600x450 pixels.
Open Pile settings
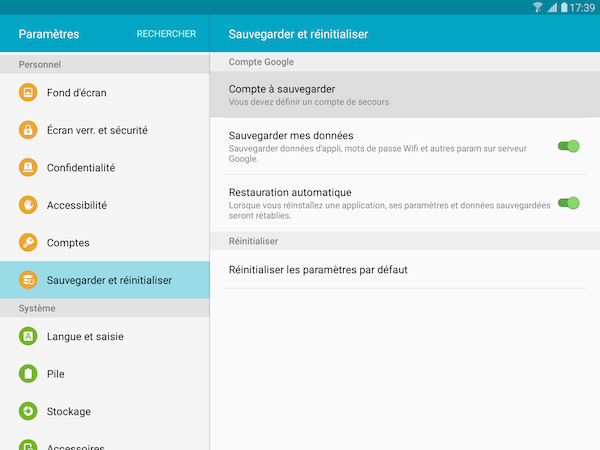pyautogui.click(x=105, y=373)
